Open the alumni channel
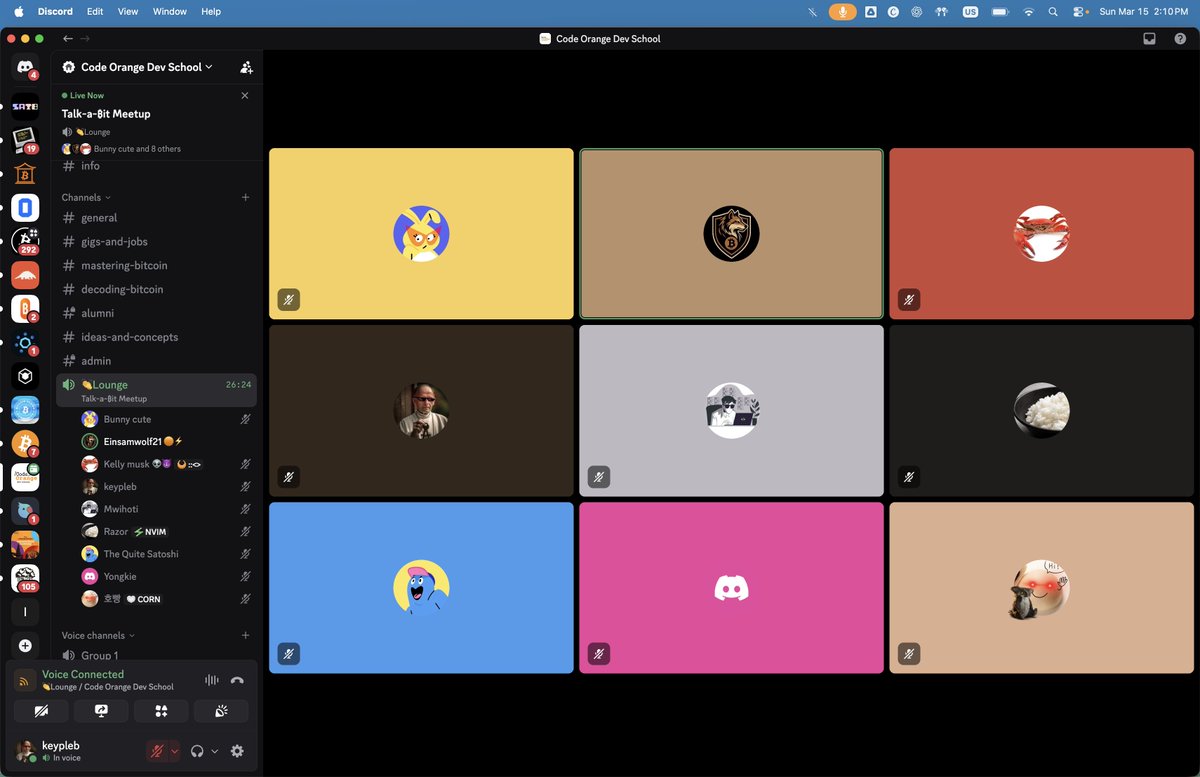1200x777 pixels. click(156, 313)
